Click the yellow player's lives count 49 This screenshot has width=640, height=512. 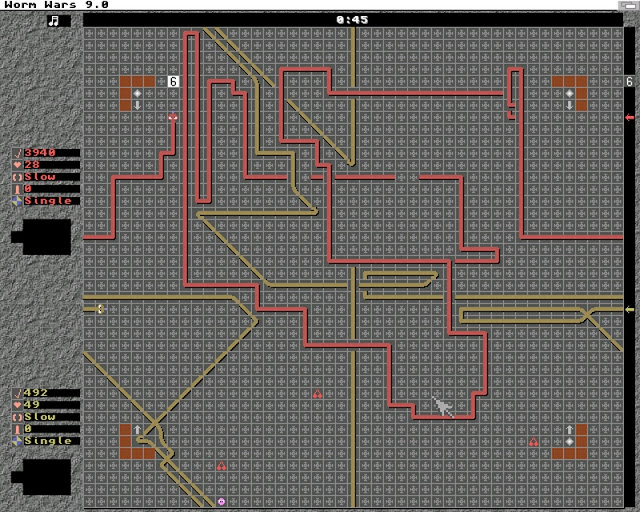click(x=31, y=405)
